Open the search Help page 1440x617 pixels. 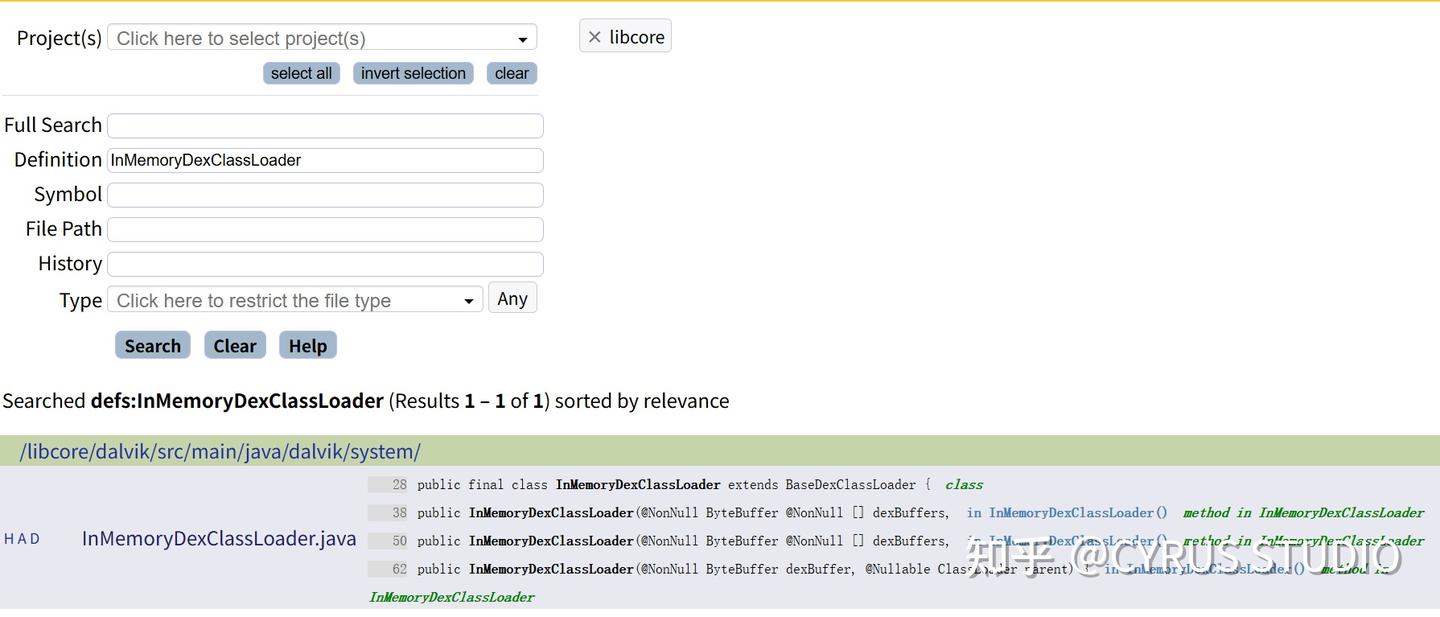[307, 345]
